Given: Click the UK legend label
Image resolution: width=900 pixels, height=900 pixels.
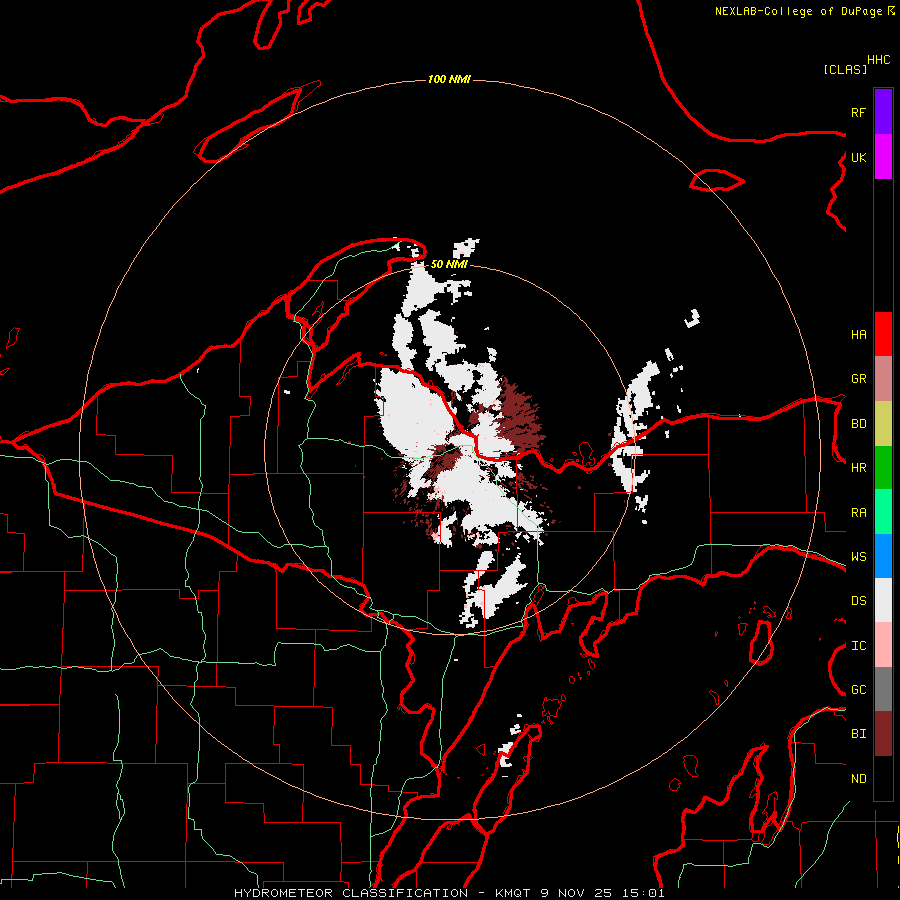Looking at the screenshot, I should tap(858, 157).
